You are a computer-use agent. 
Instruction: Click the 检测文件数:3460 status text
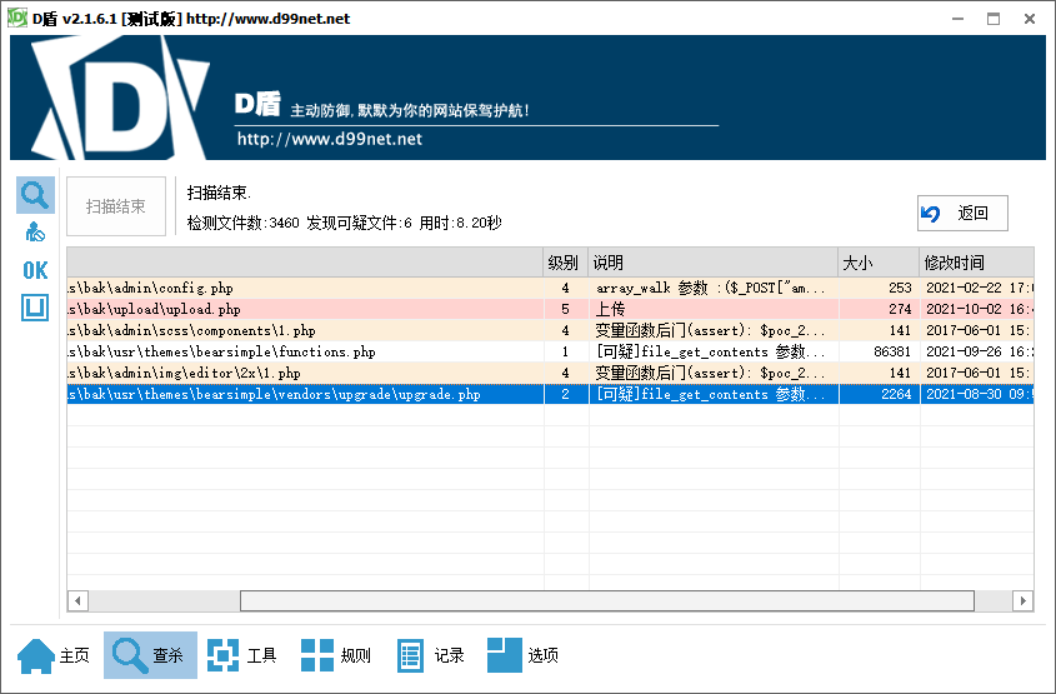[243, 223]
